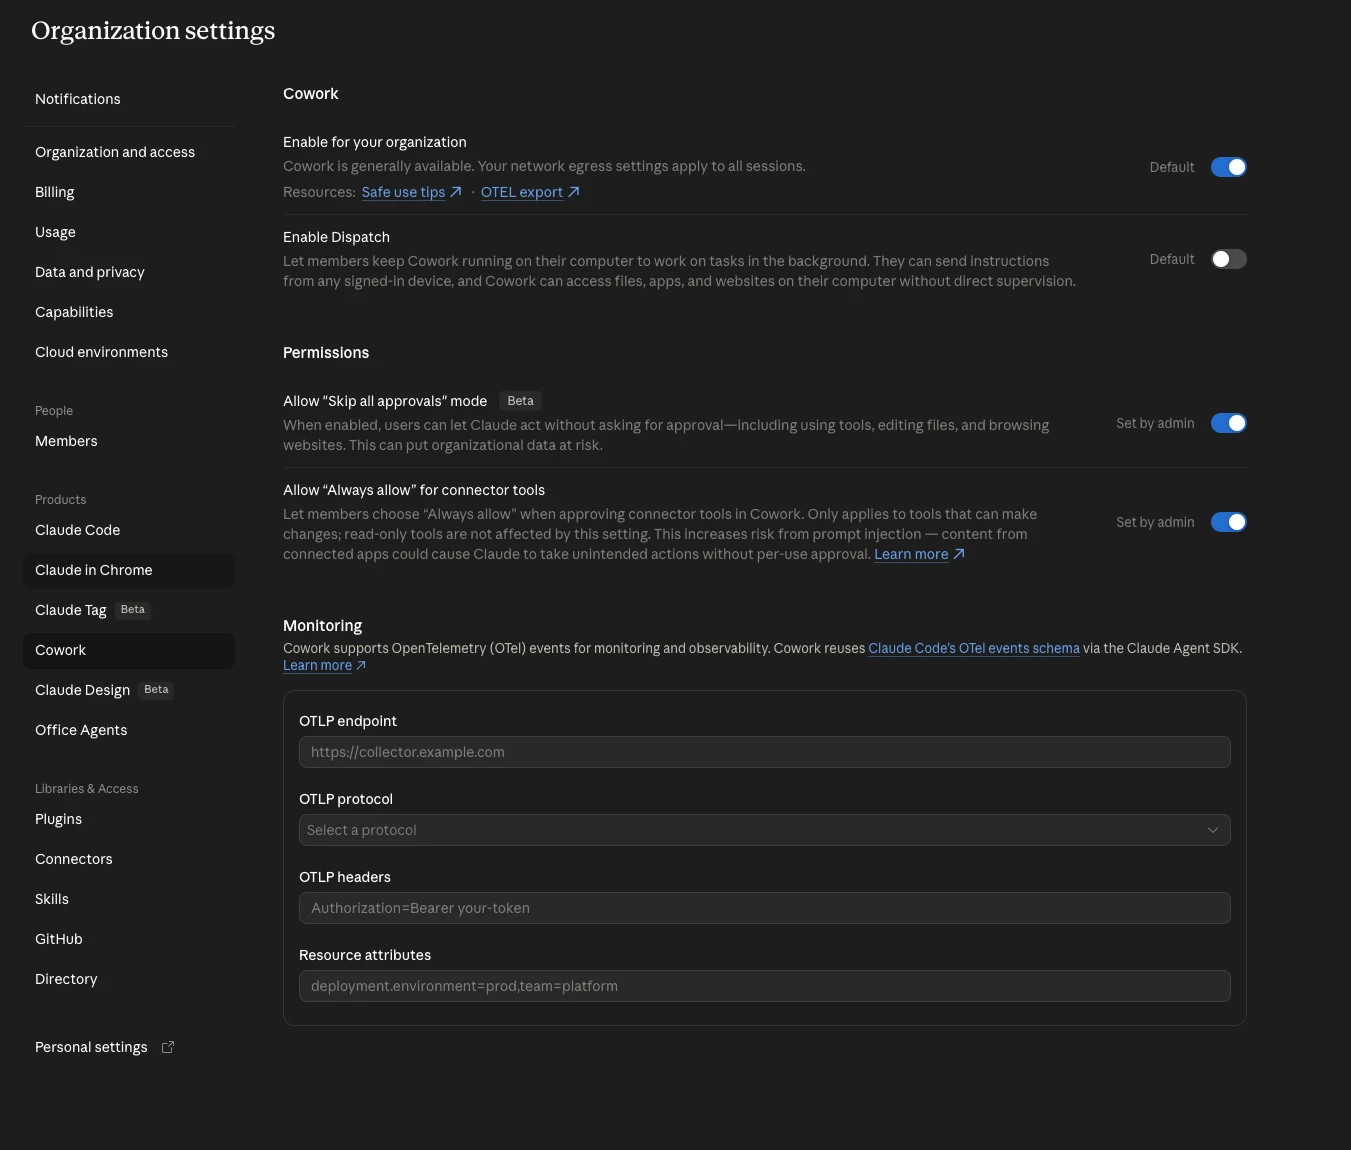Disable "Skip all approvals" mode toggle
This screenshot has height=1150, width=1351.
1228,423
